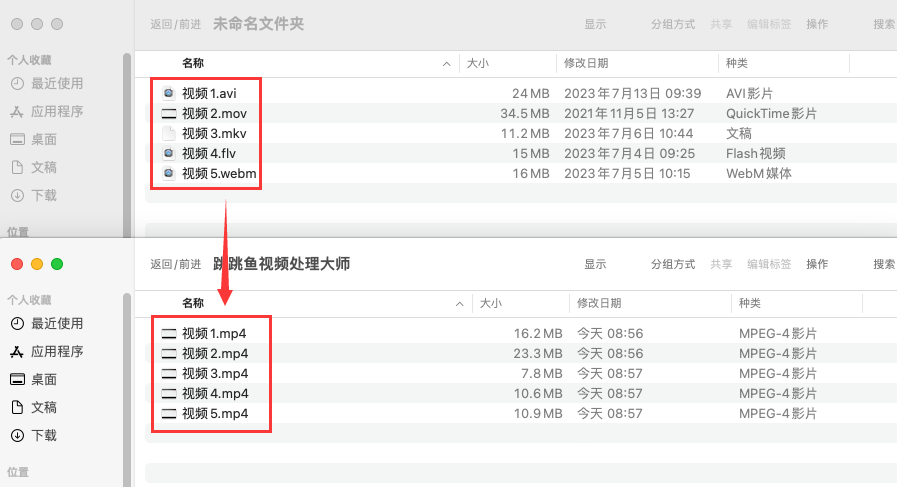This screenshot has height=487, width=897.
Task: Click the 文稿 document icon in the bottom window sidebar
Action: point(17,407)
